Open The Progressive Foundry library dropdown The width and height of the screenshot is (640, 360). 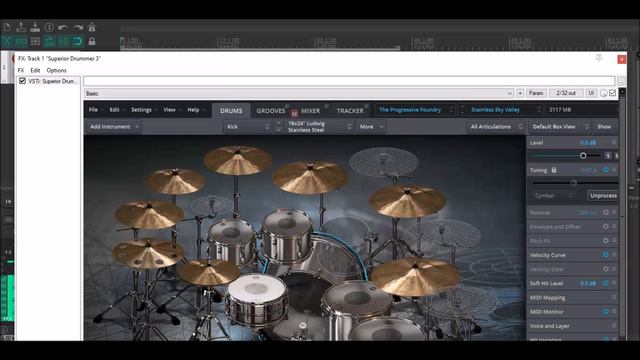415,110
